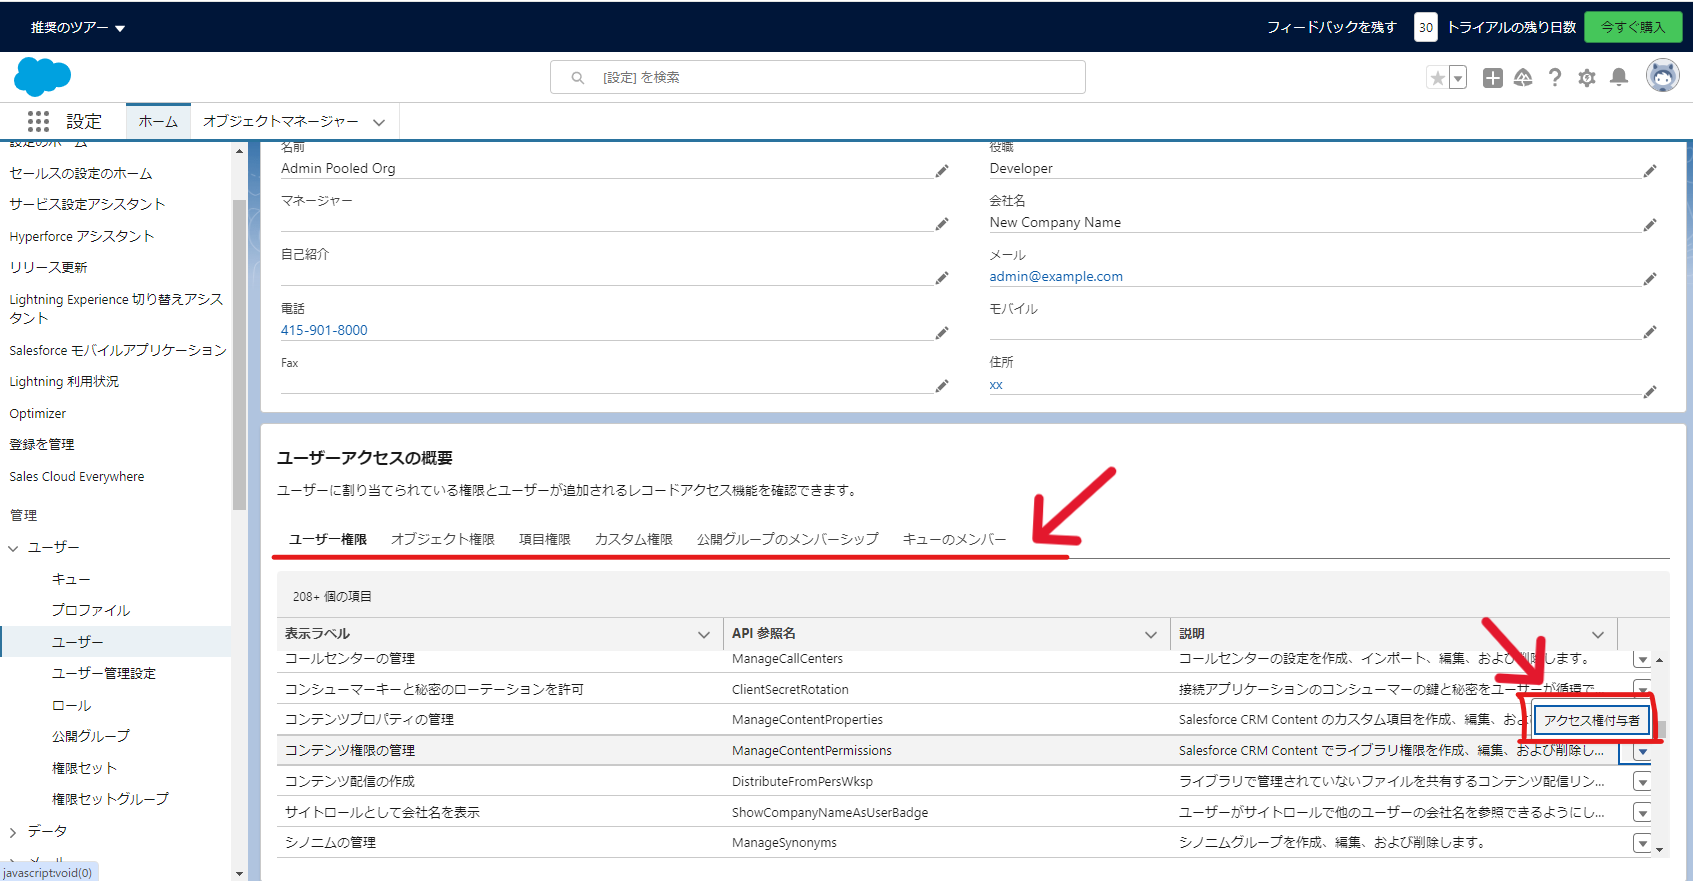Switch to the オブジェクトマネージャー tab

[280, 121]
